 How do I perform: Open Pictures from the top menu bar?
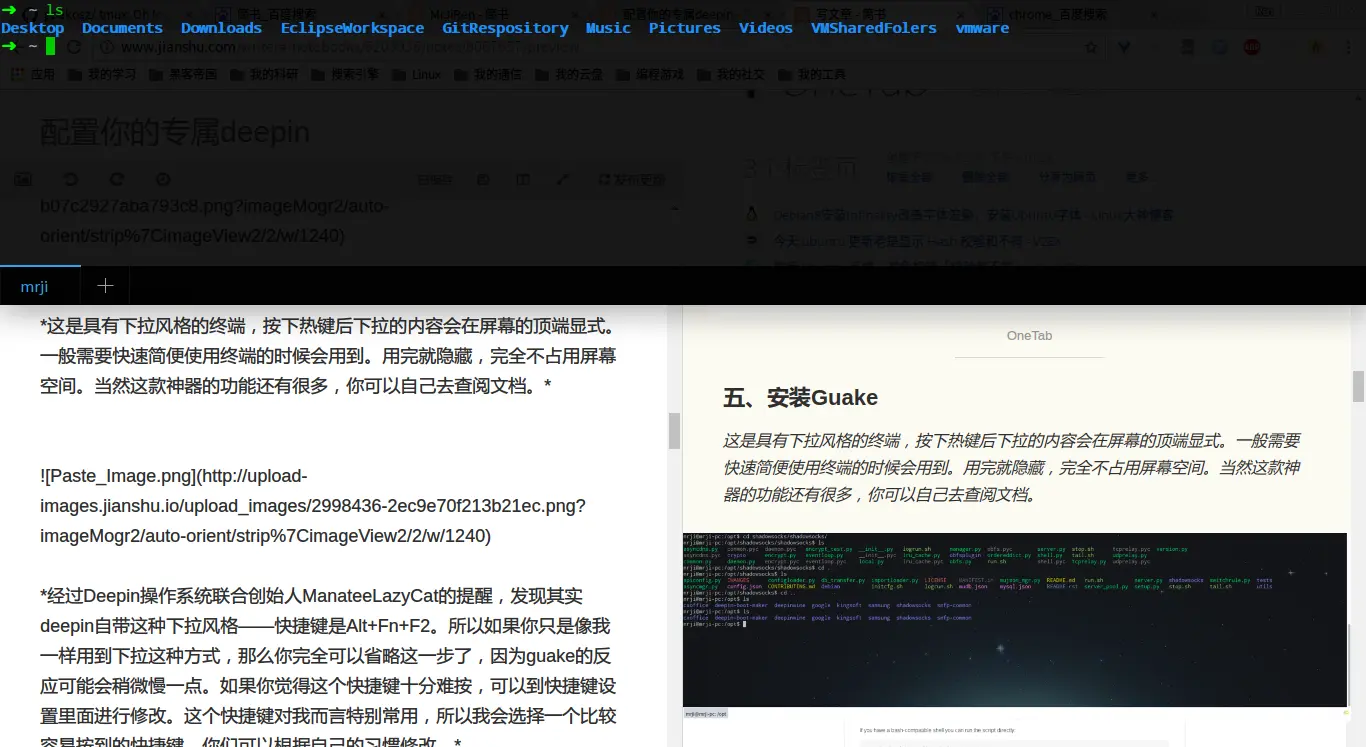684,27
